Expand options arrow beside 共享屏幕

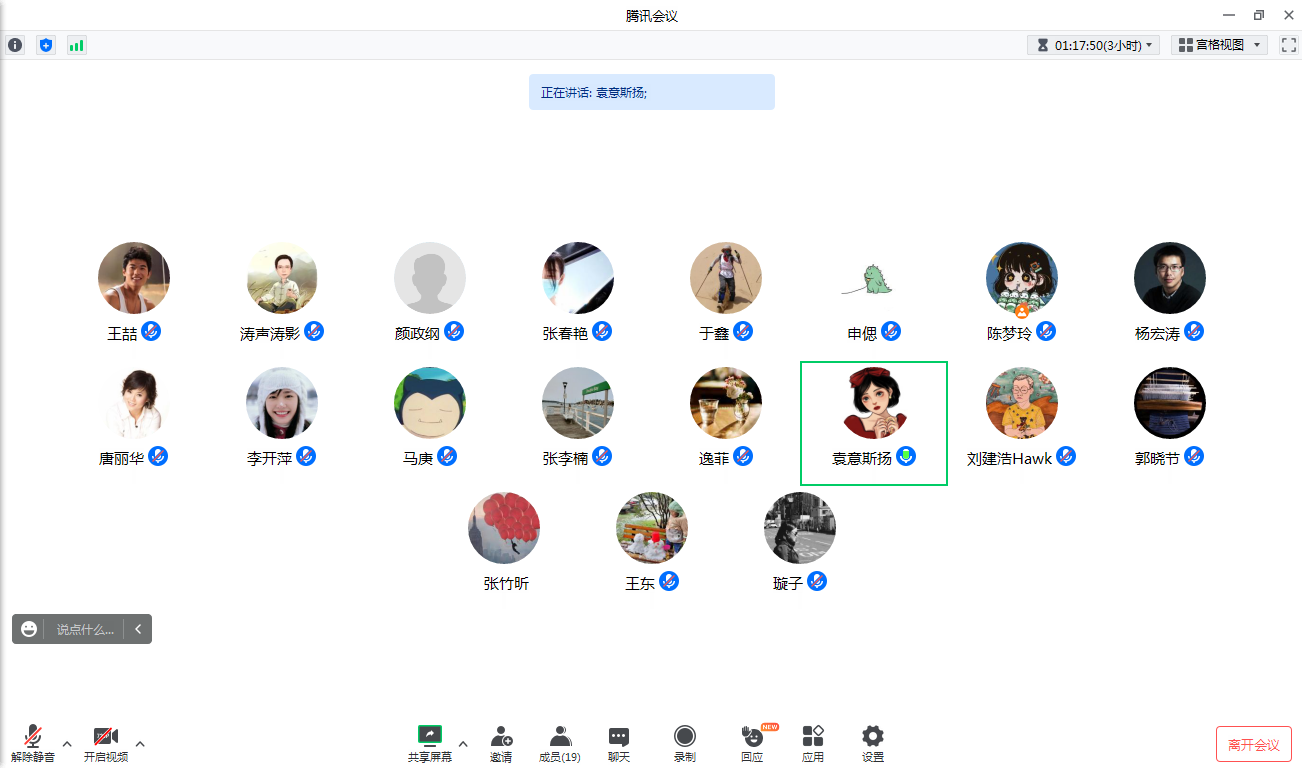coord(463,743)
